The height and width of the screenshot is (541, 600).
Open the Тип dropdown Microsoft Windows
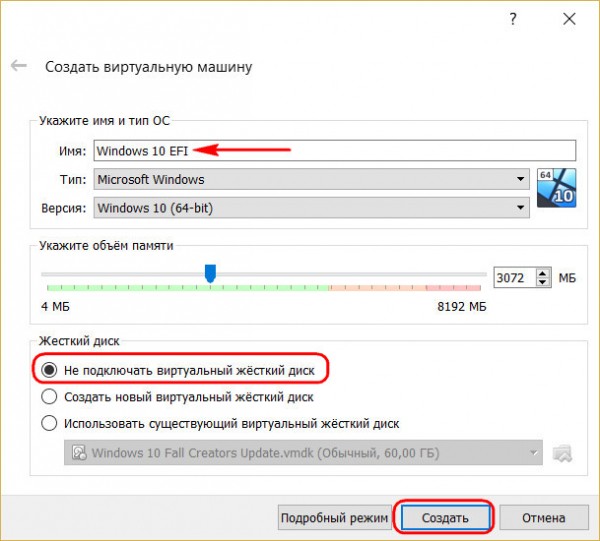coord(311,179)
